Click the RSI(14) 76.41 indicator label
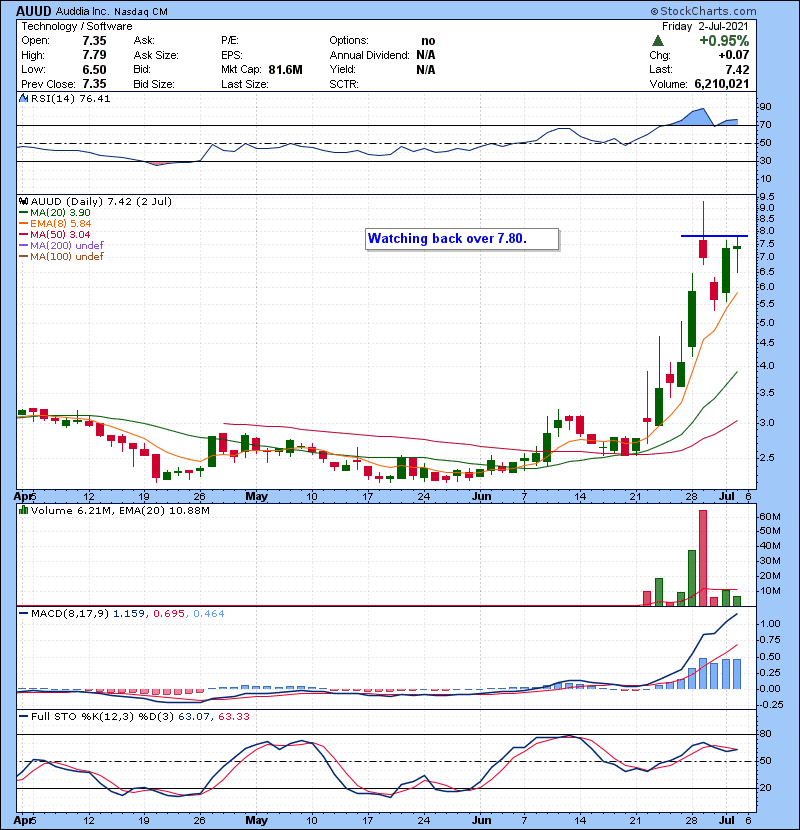Viewport: 800px width, 830px height. click(70, 98)
